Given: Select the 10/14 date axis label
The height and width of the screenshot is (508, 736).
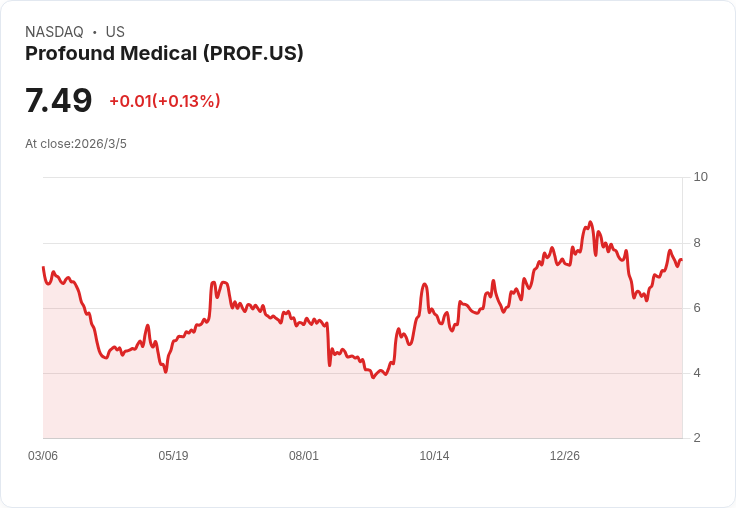Looking at the screenshot, I should 434,456.
